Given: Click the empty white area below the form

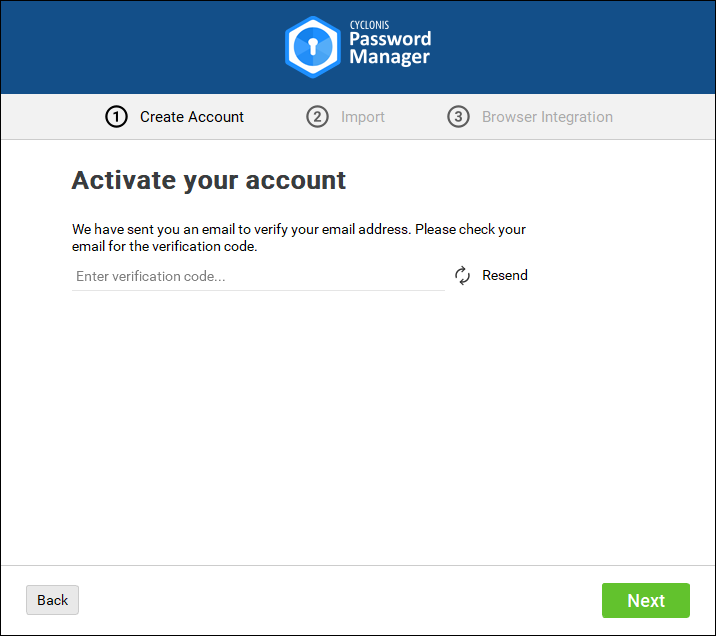Looking at the screenshot, I should click(x=358, y=430).
